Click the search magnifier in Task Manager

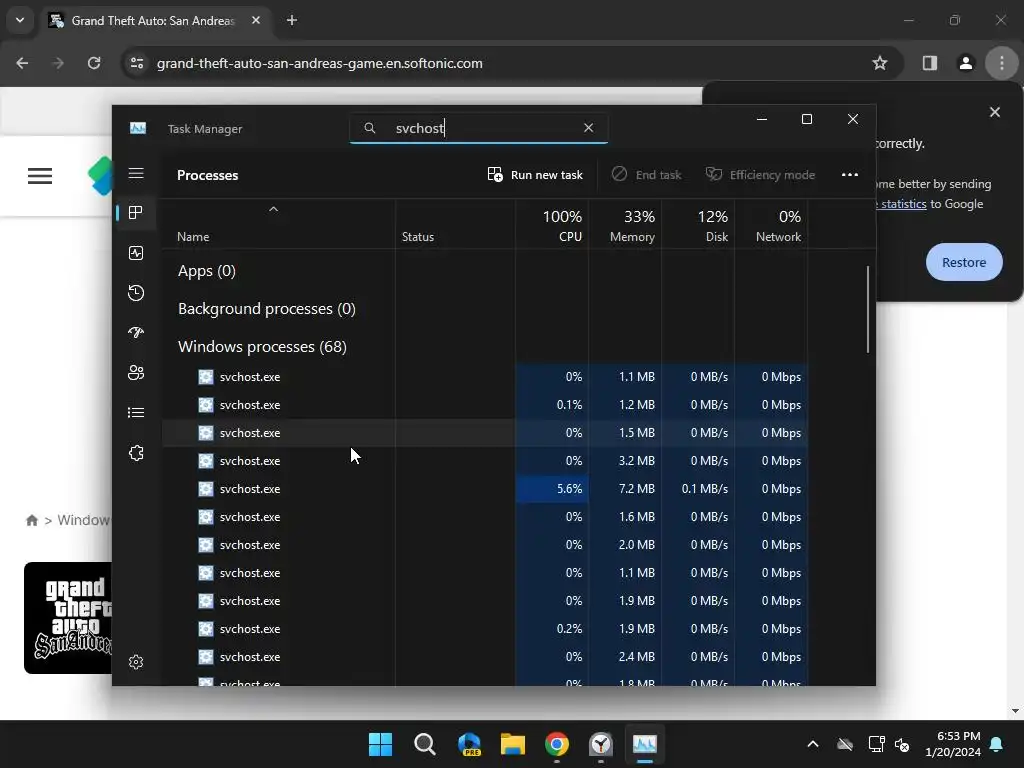(x=370, y=128)
